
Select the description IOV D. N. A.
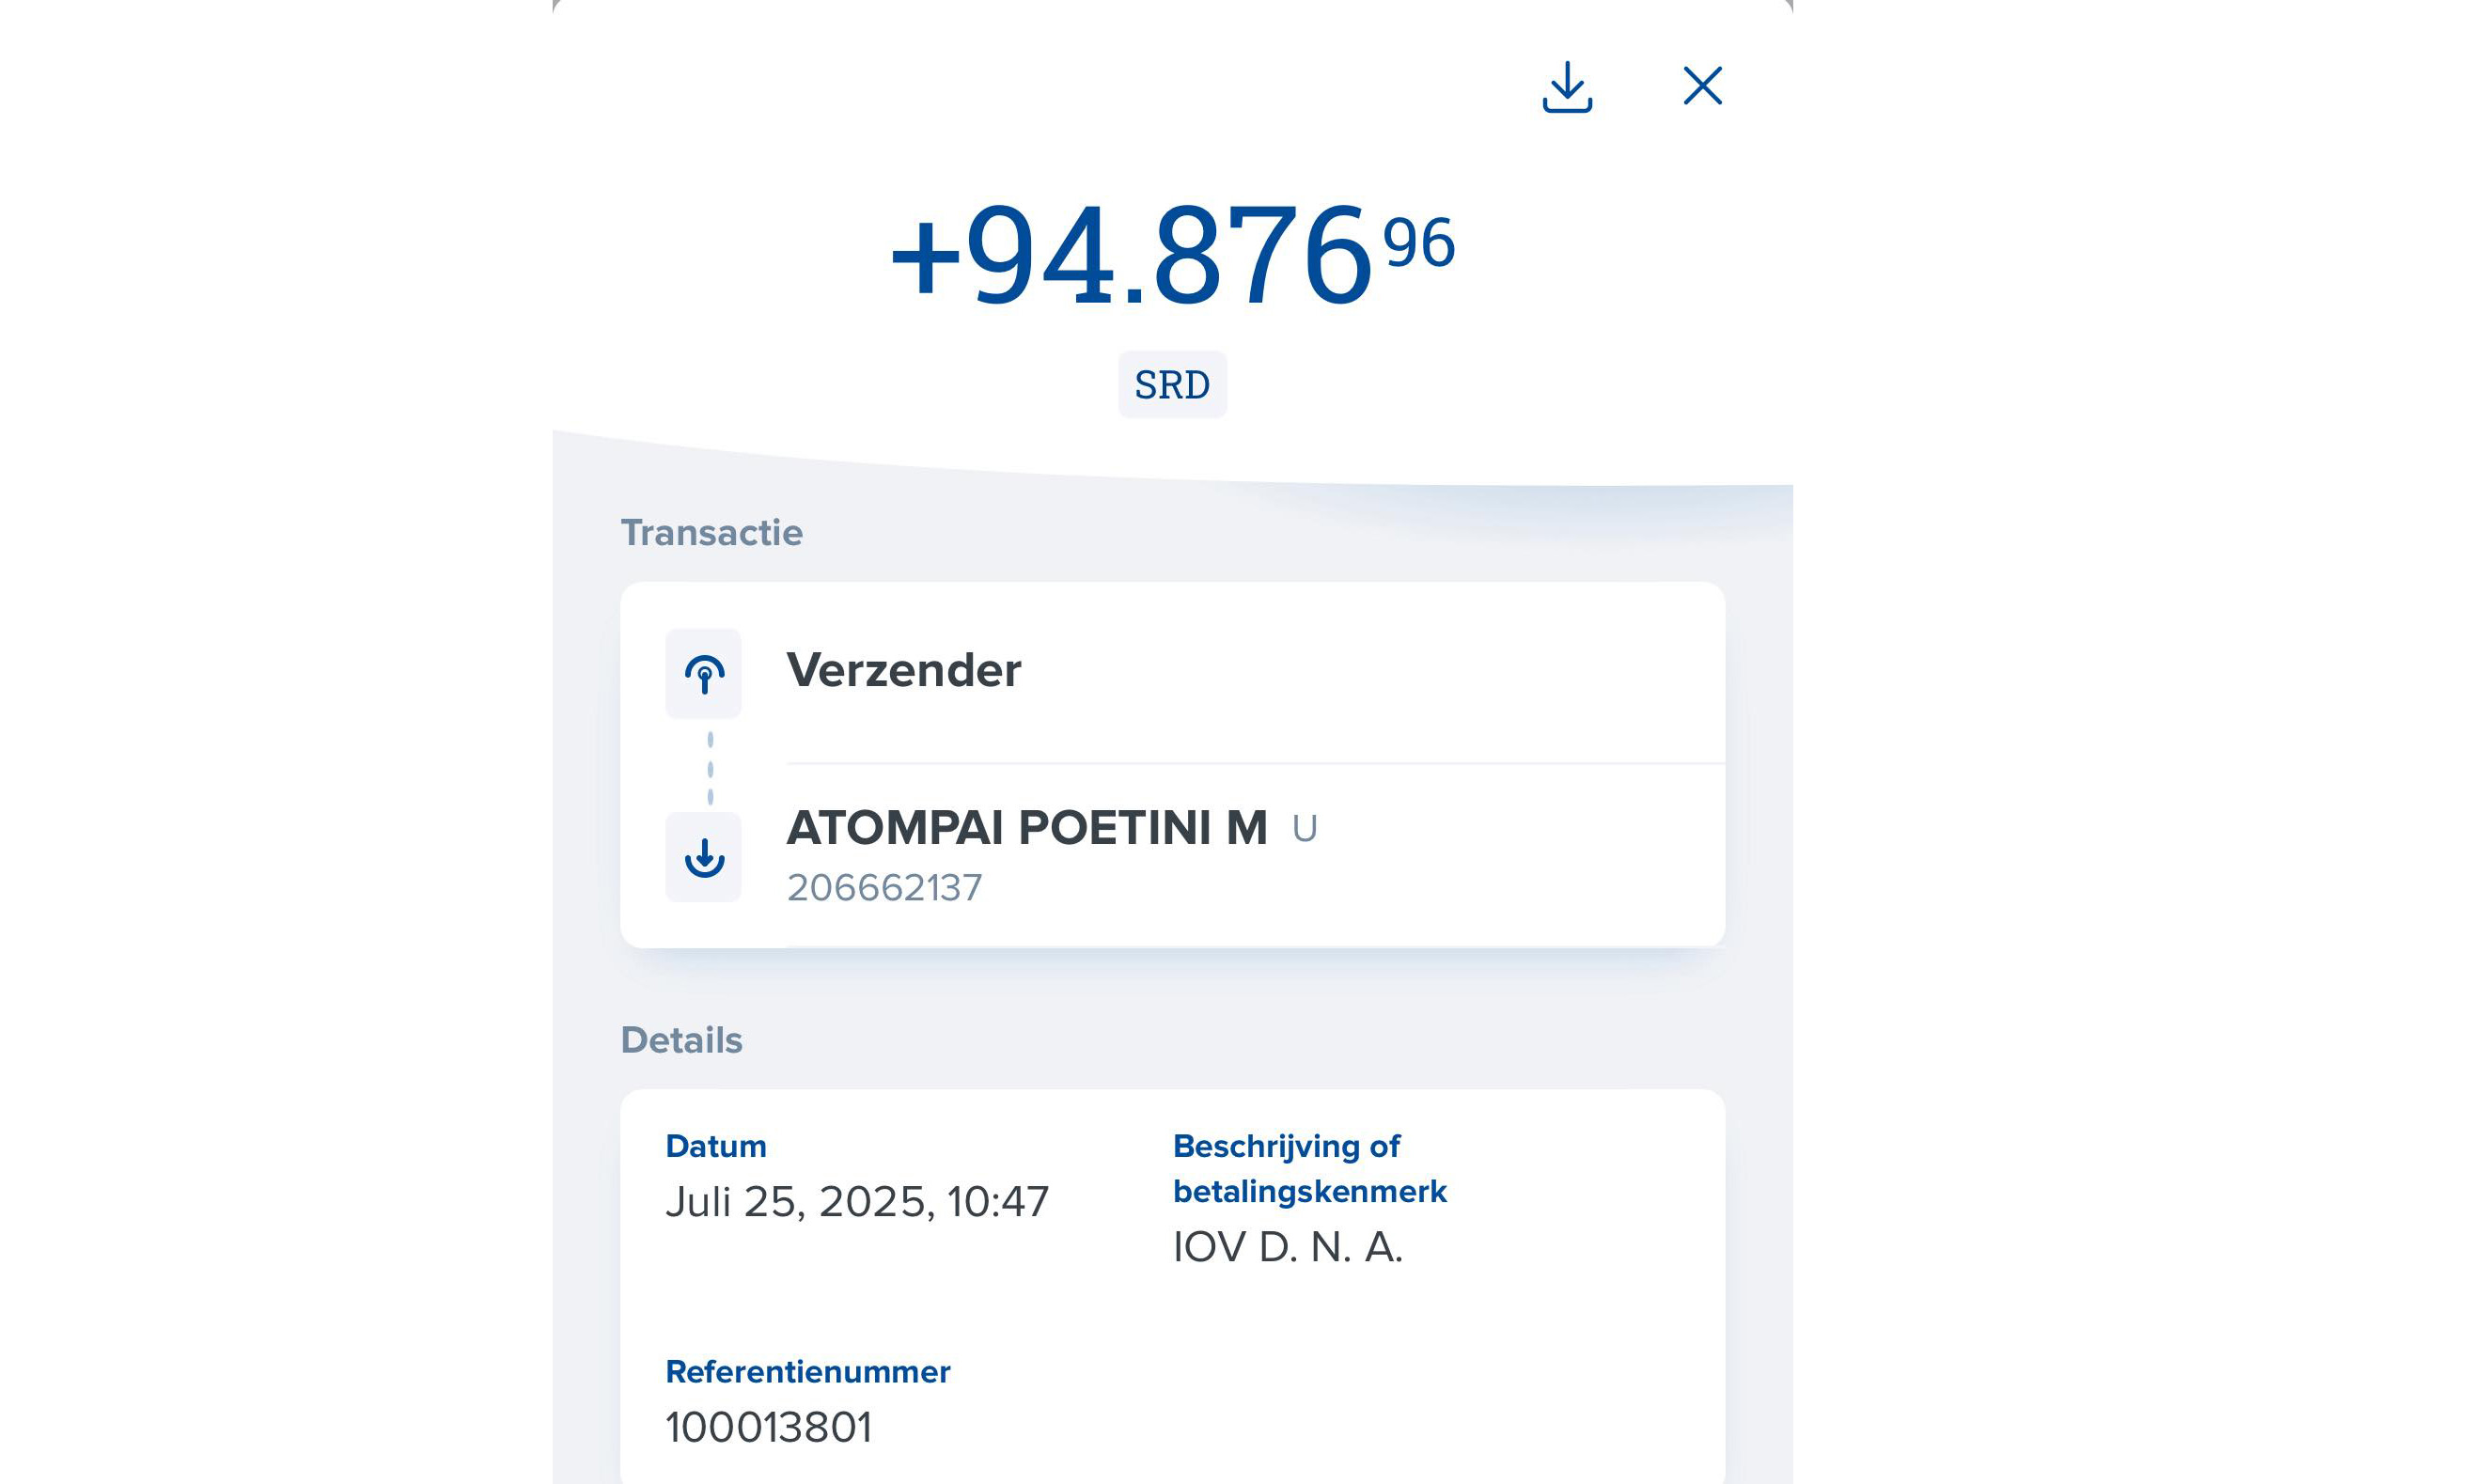coord(1287,1247)
